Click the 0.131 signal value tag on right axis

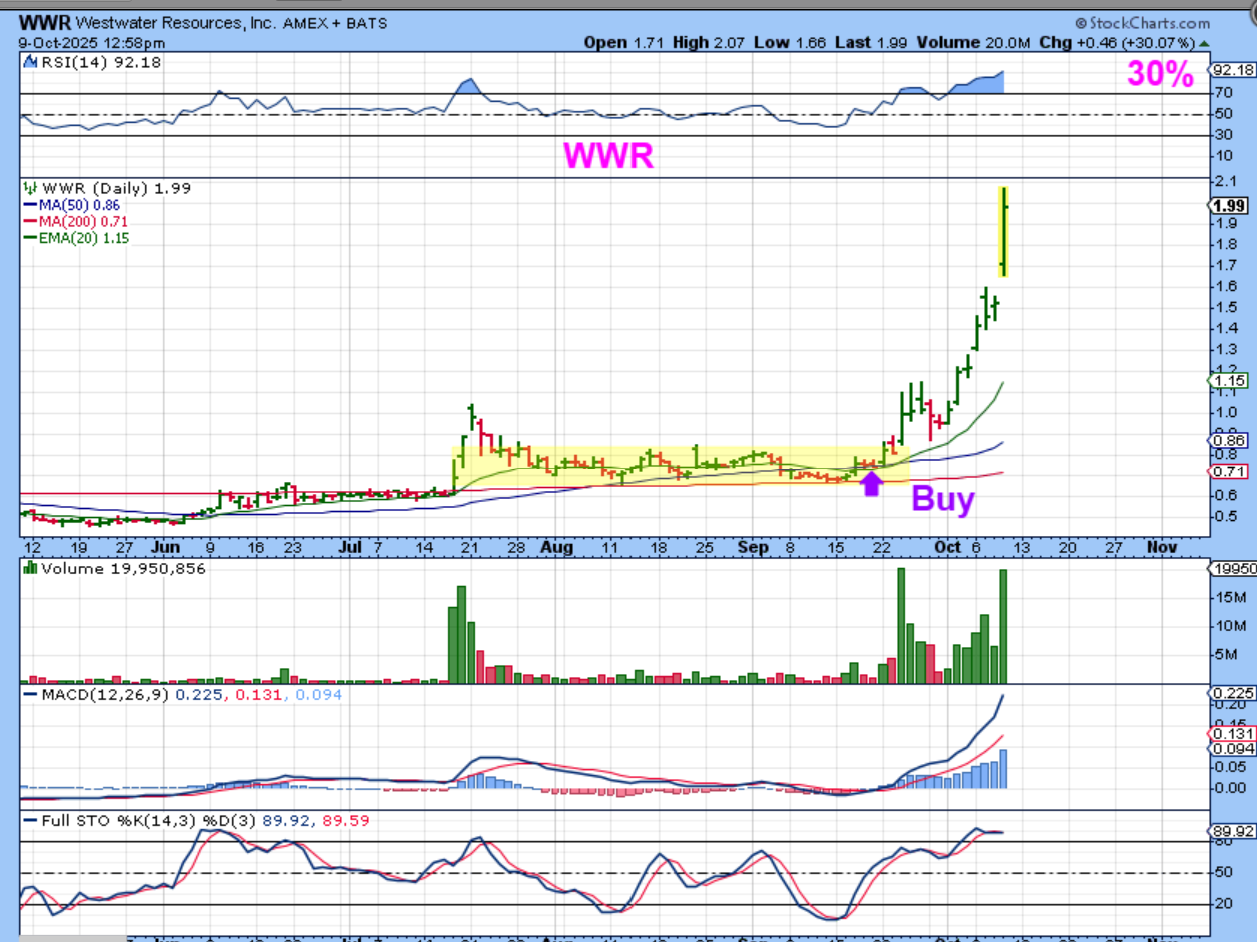click(1231, 733)
